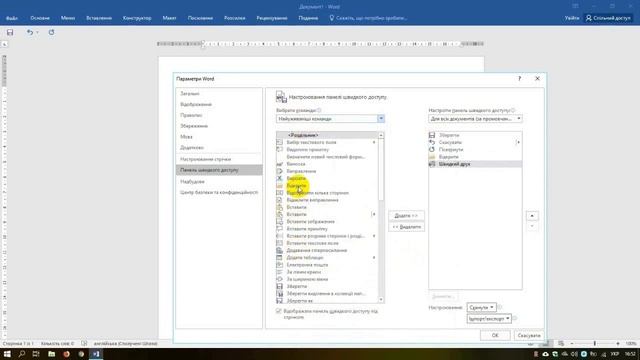Screen dimensions: 640x360
Task: Select the Відкрити folder command in left list
Action: pos(296,186)
